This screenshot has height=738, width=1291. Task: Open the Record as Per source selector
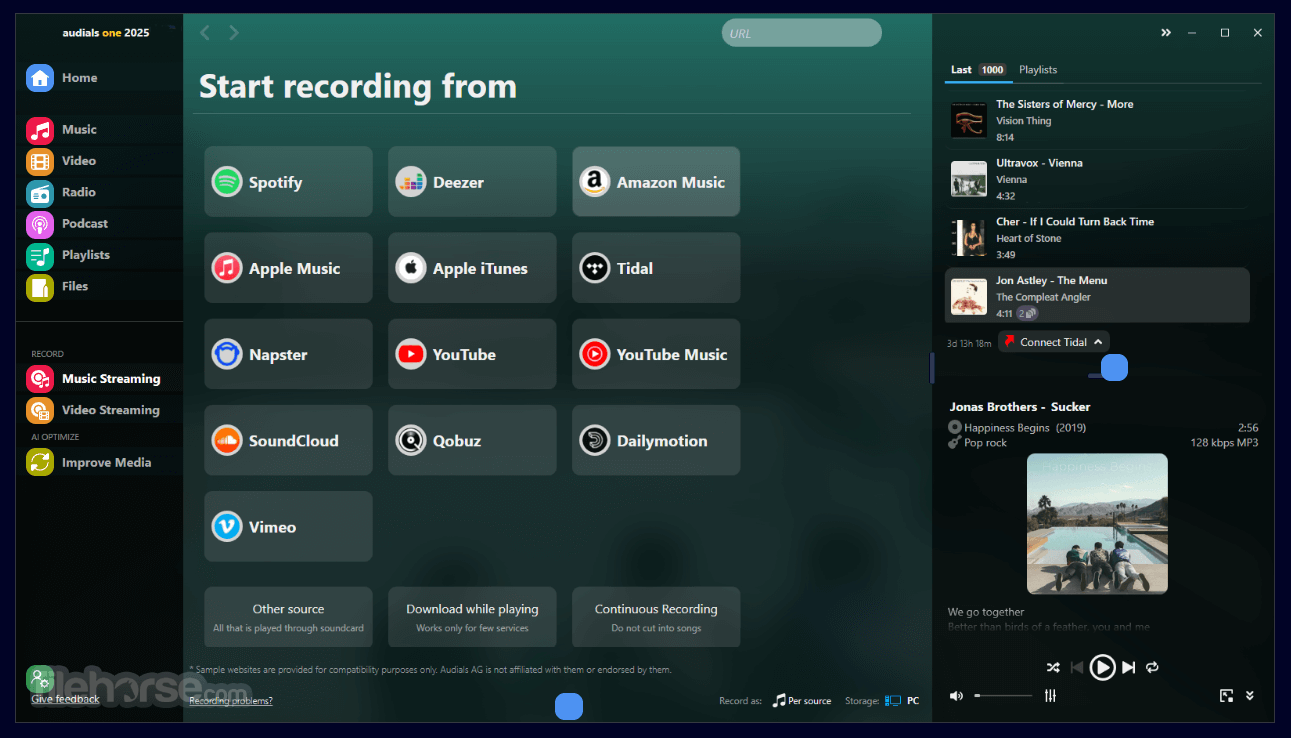click(x=802, y=701)
